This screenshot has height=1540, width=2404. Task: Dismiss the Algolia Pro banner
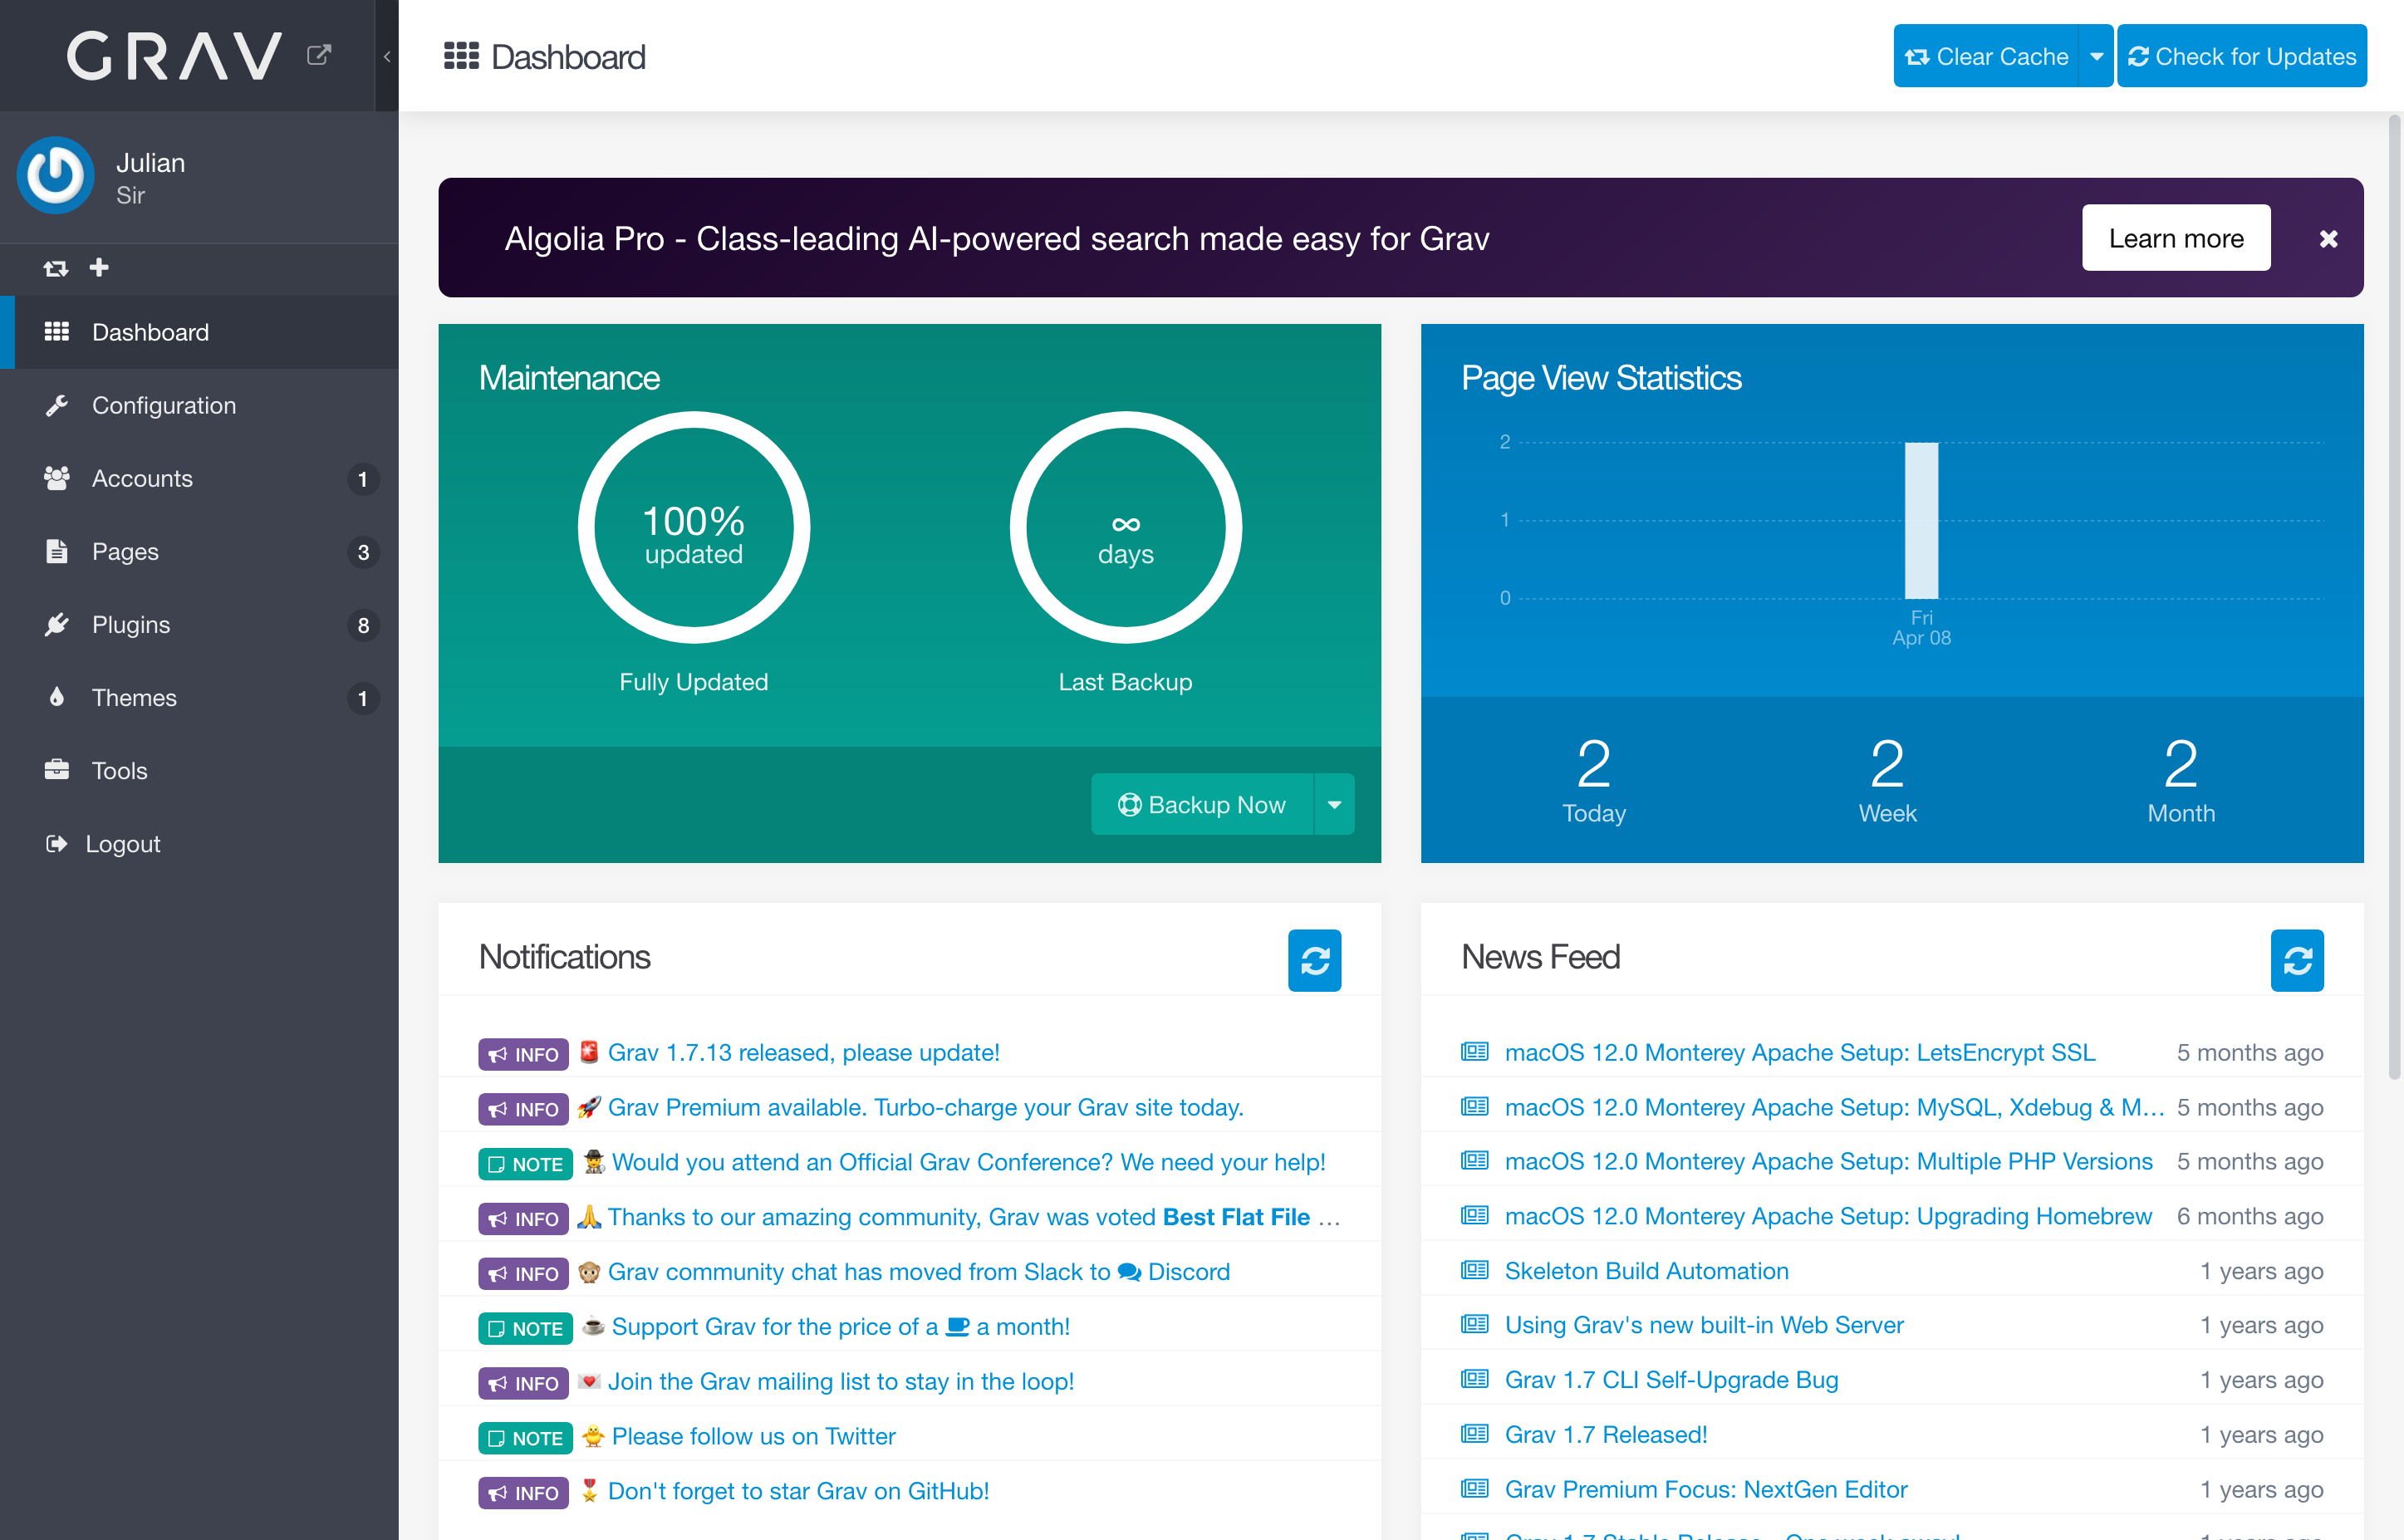(2328, 239)
